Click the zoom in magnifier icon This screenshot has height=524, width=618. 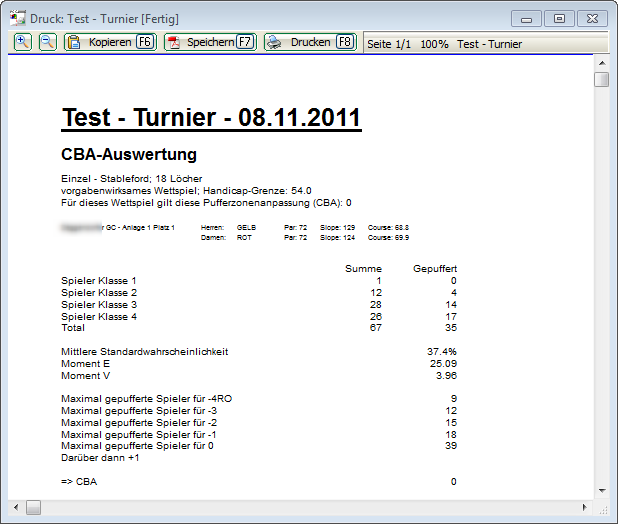[22, 42]
